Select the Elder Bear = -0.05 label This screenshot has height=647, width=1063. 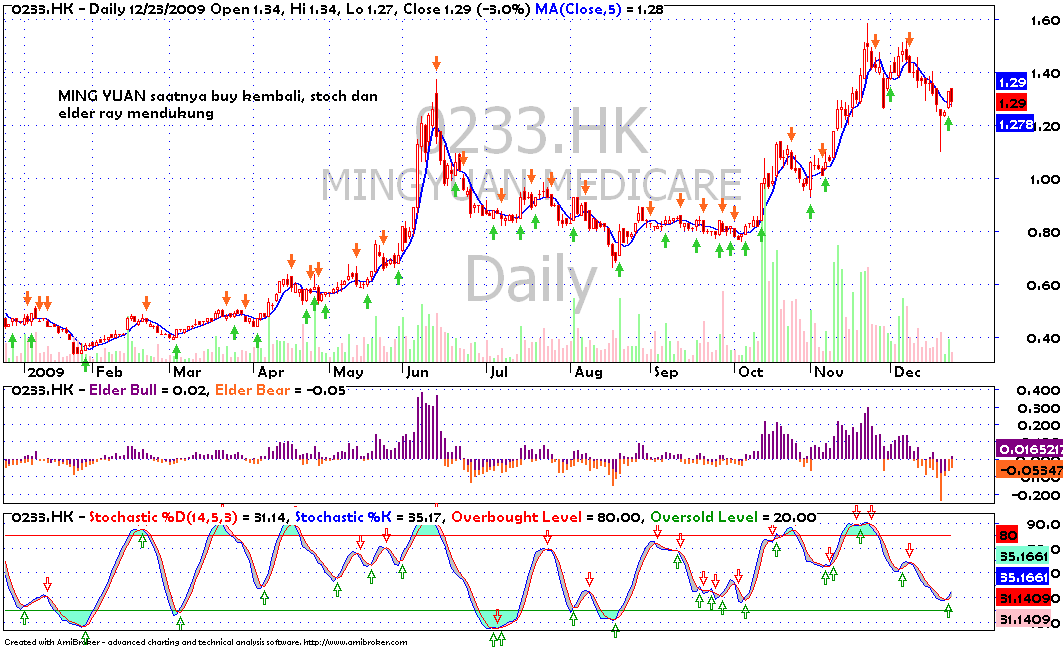(280, 390)
